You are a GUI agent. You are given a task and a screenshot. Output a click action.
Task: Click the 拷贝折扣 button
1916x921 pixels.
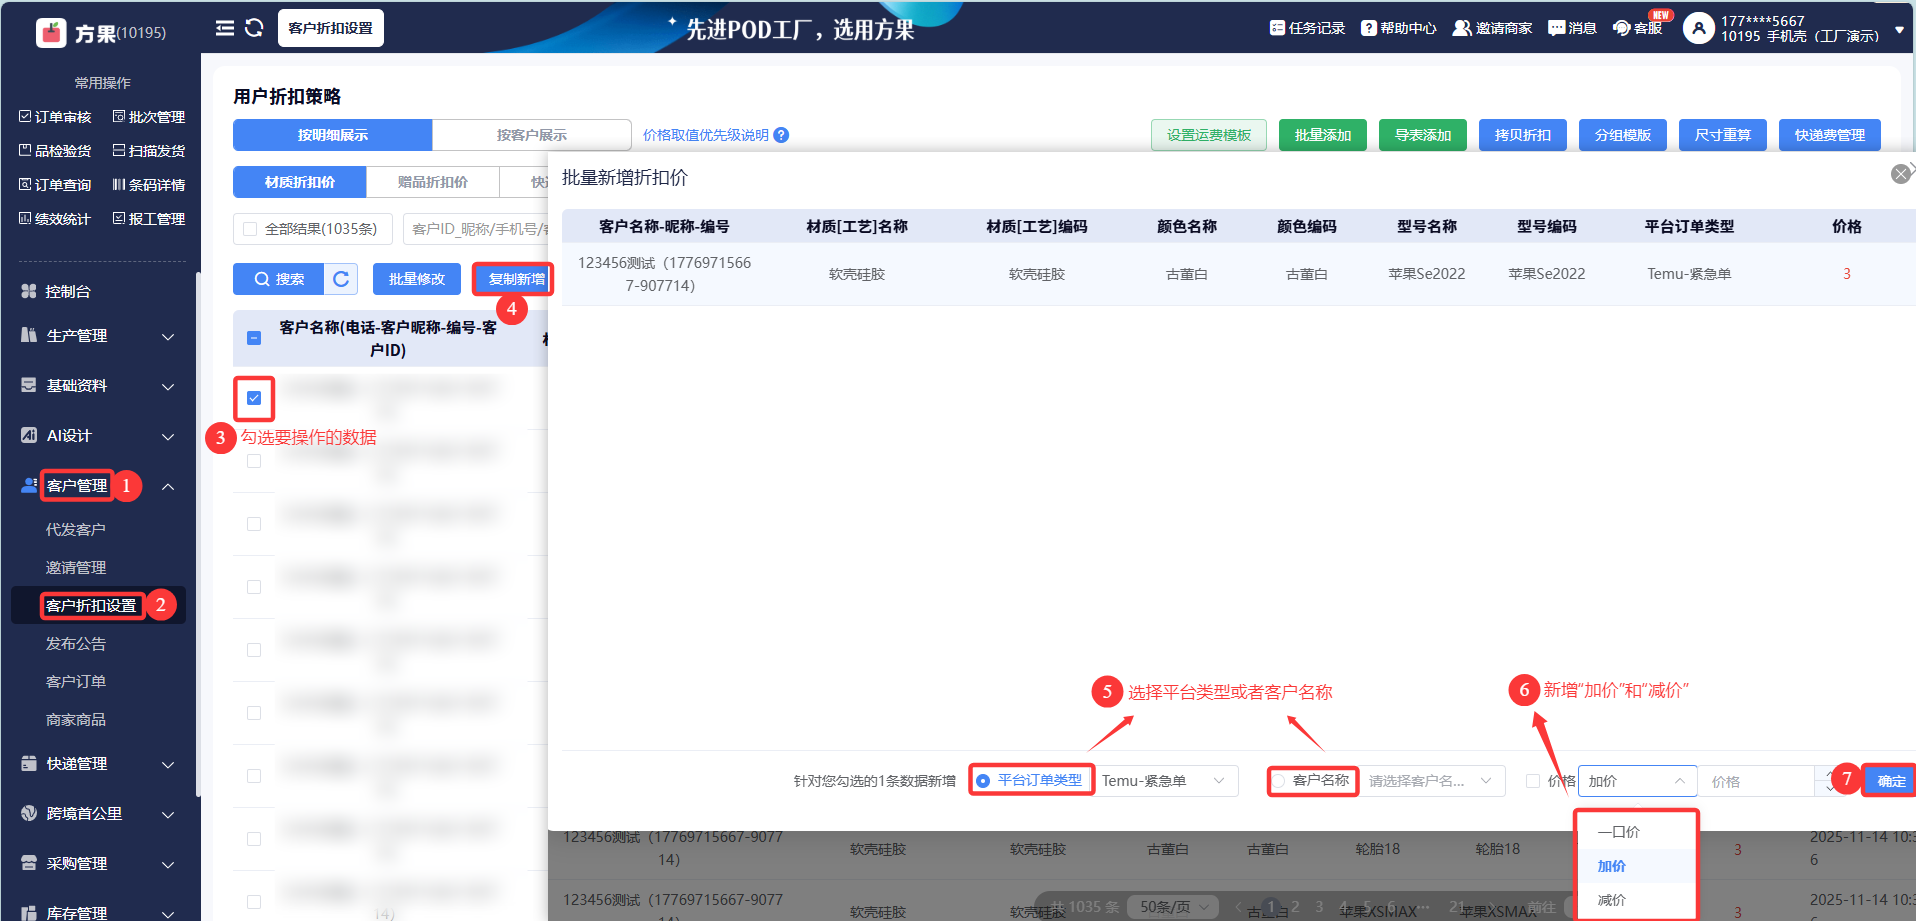tap(1523, 135)
